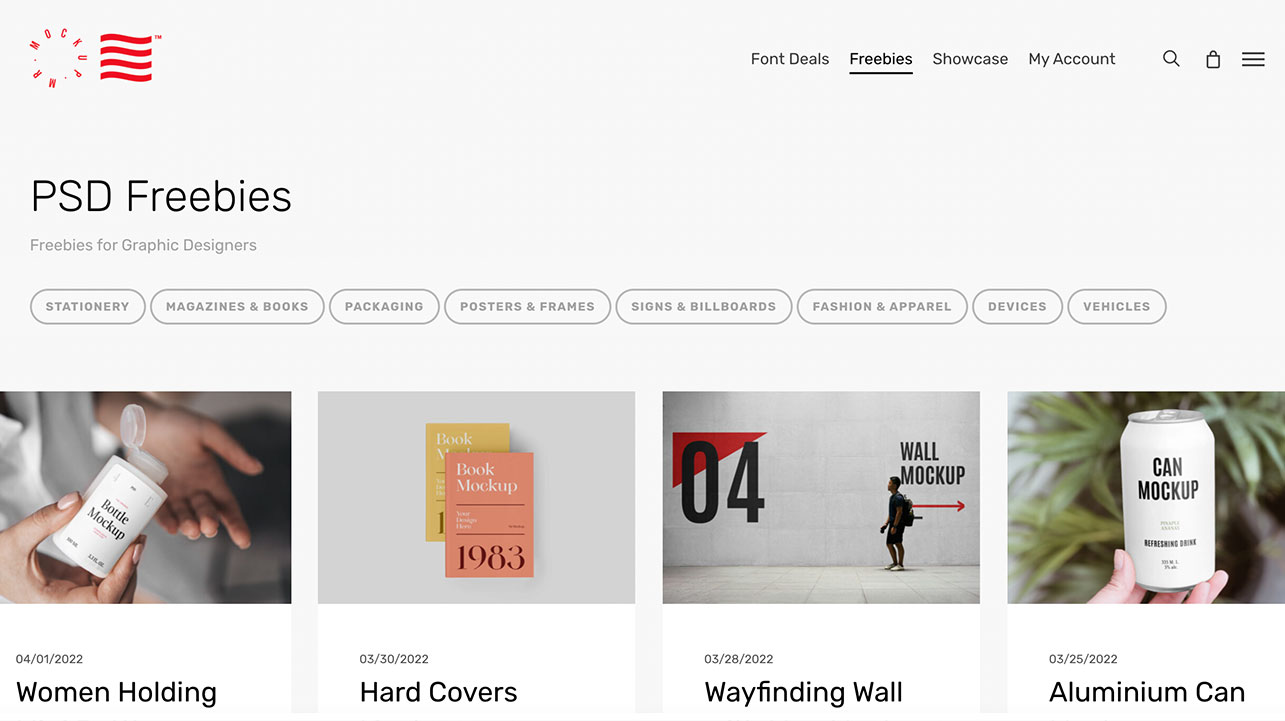Open the Bottle Mockup thumbnail
Image resolution: width=1285 pixels, height=721 pixels.
[x=146, y=497]
